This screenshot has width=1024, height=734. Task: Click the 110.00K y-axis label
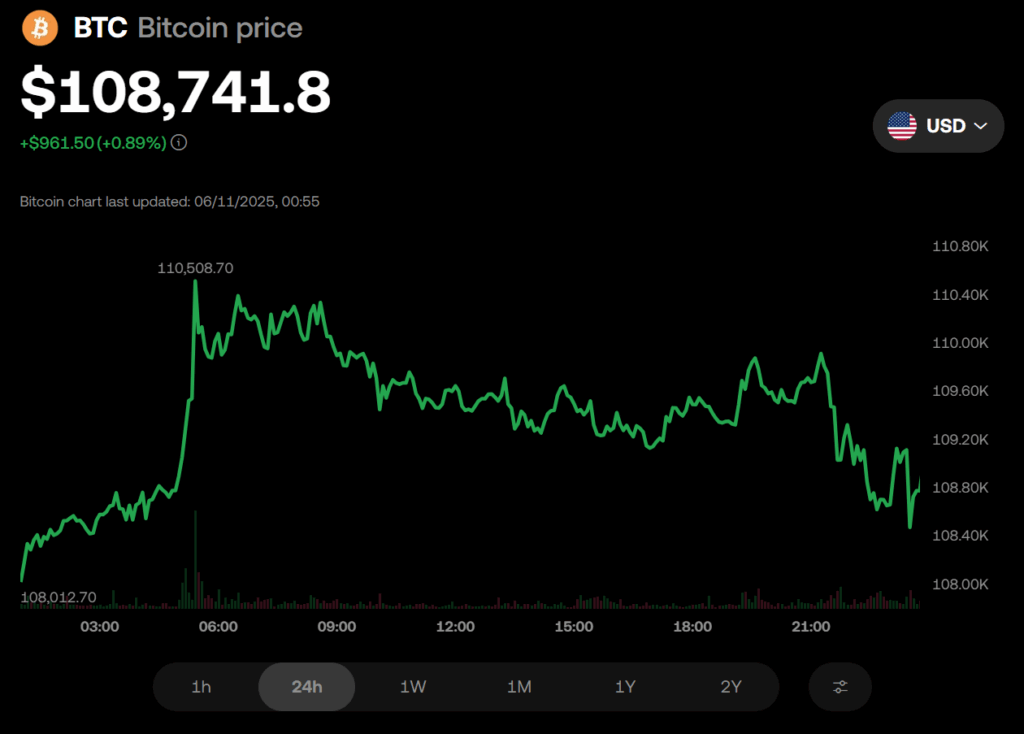pos(960,343)
